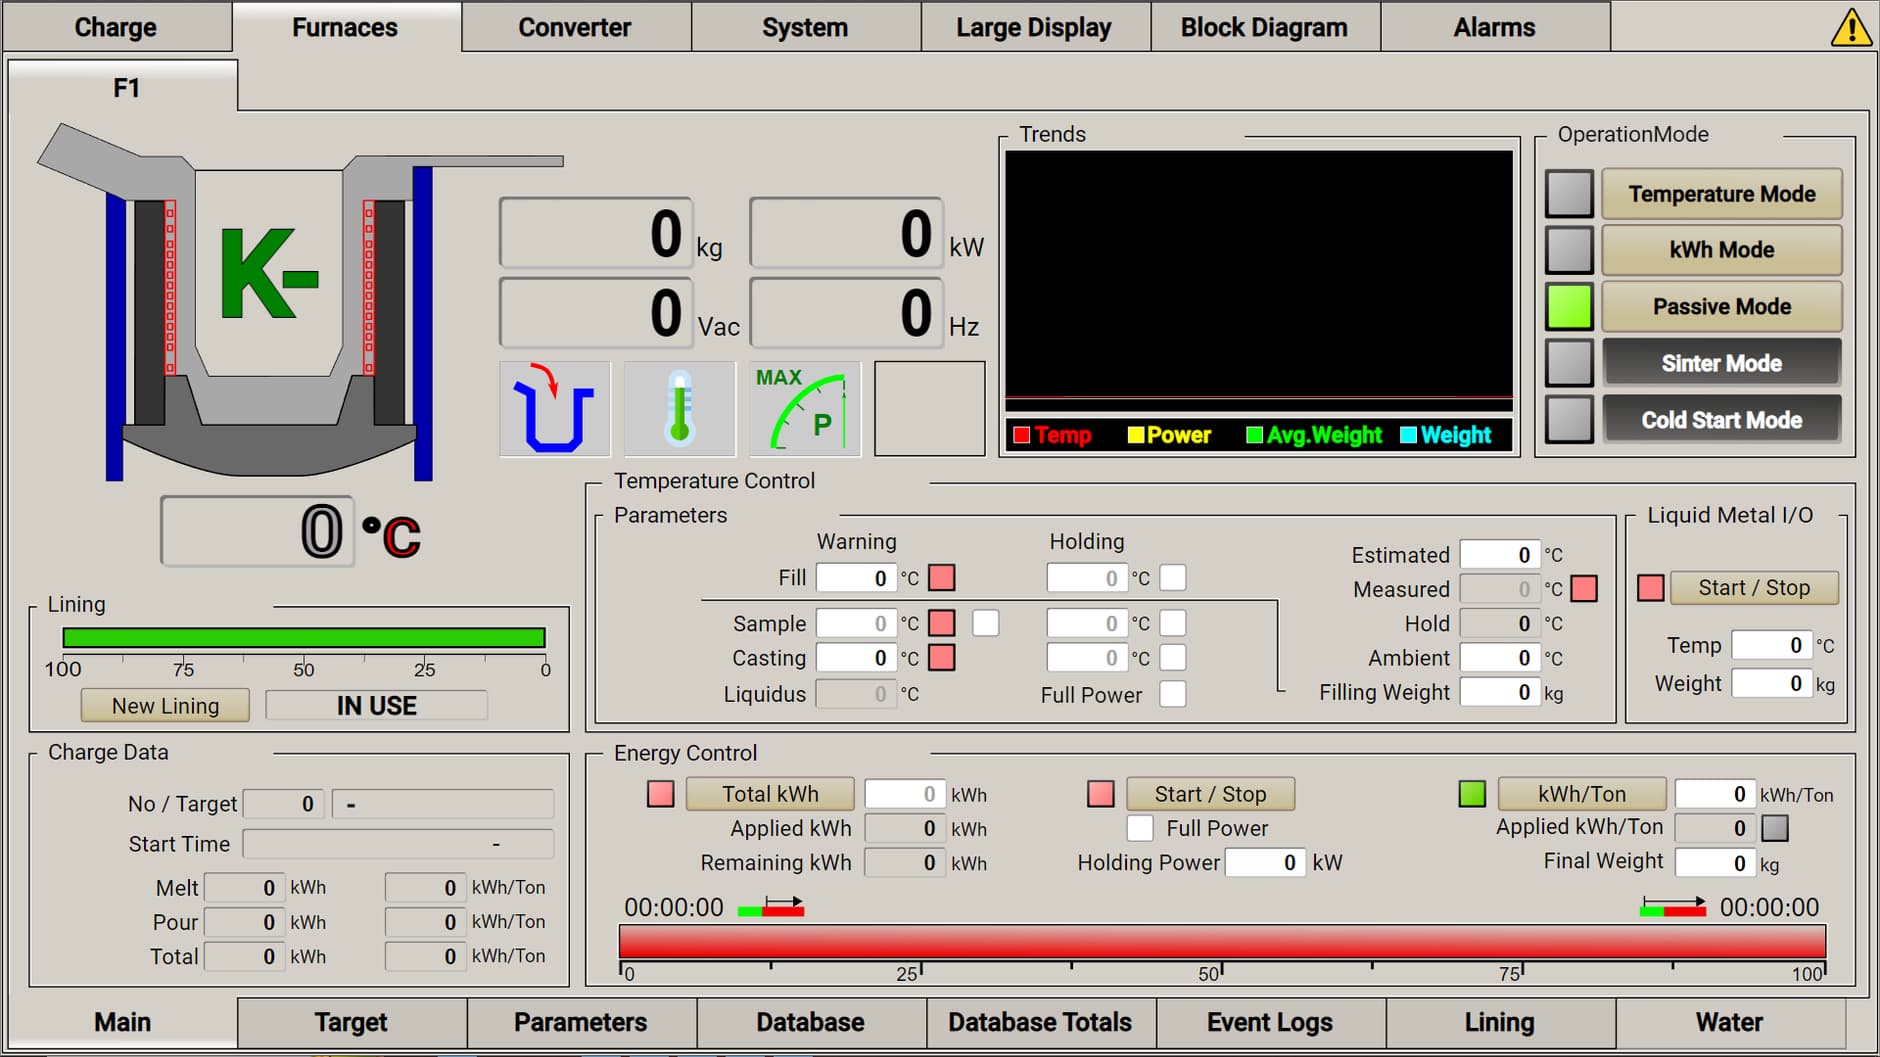Click the cyan Weight legend marker

(1408, 435)
